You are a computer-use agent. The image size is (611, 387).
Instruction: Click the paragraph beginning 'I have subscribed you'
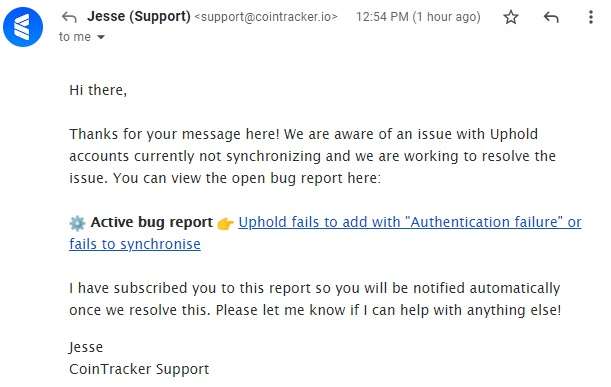[x=315, y=299]
